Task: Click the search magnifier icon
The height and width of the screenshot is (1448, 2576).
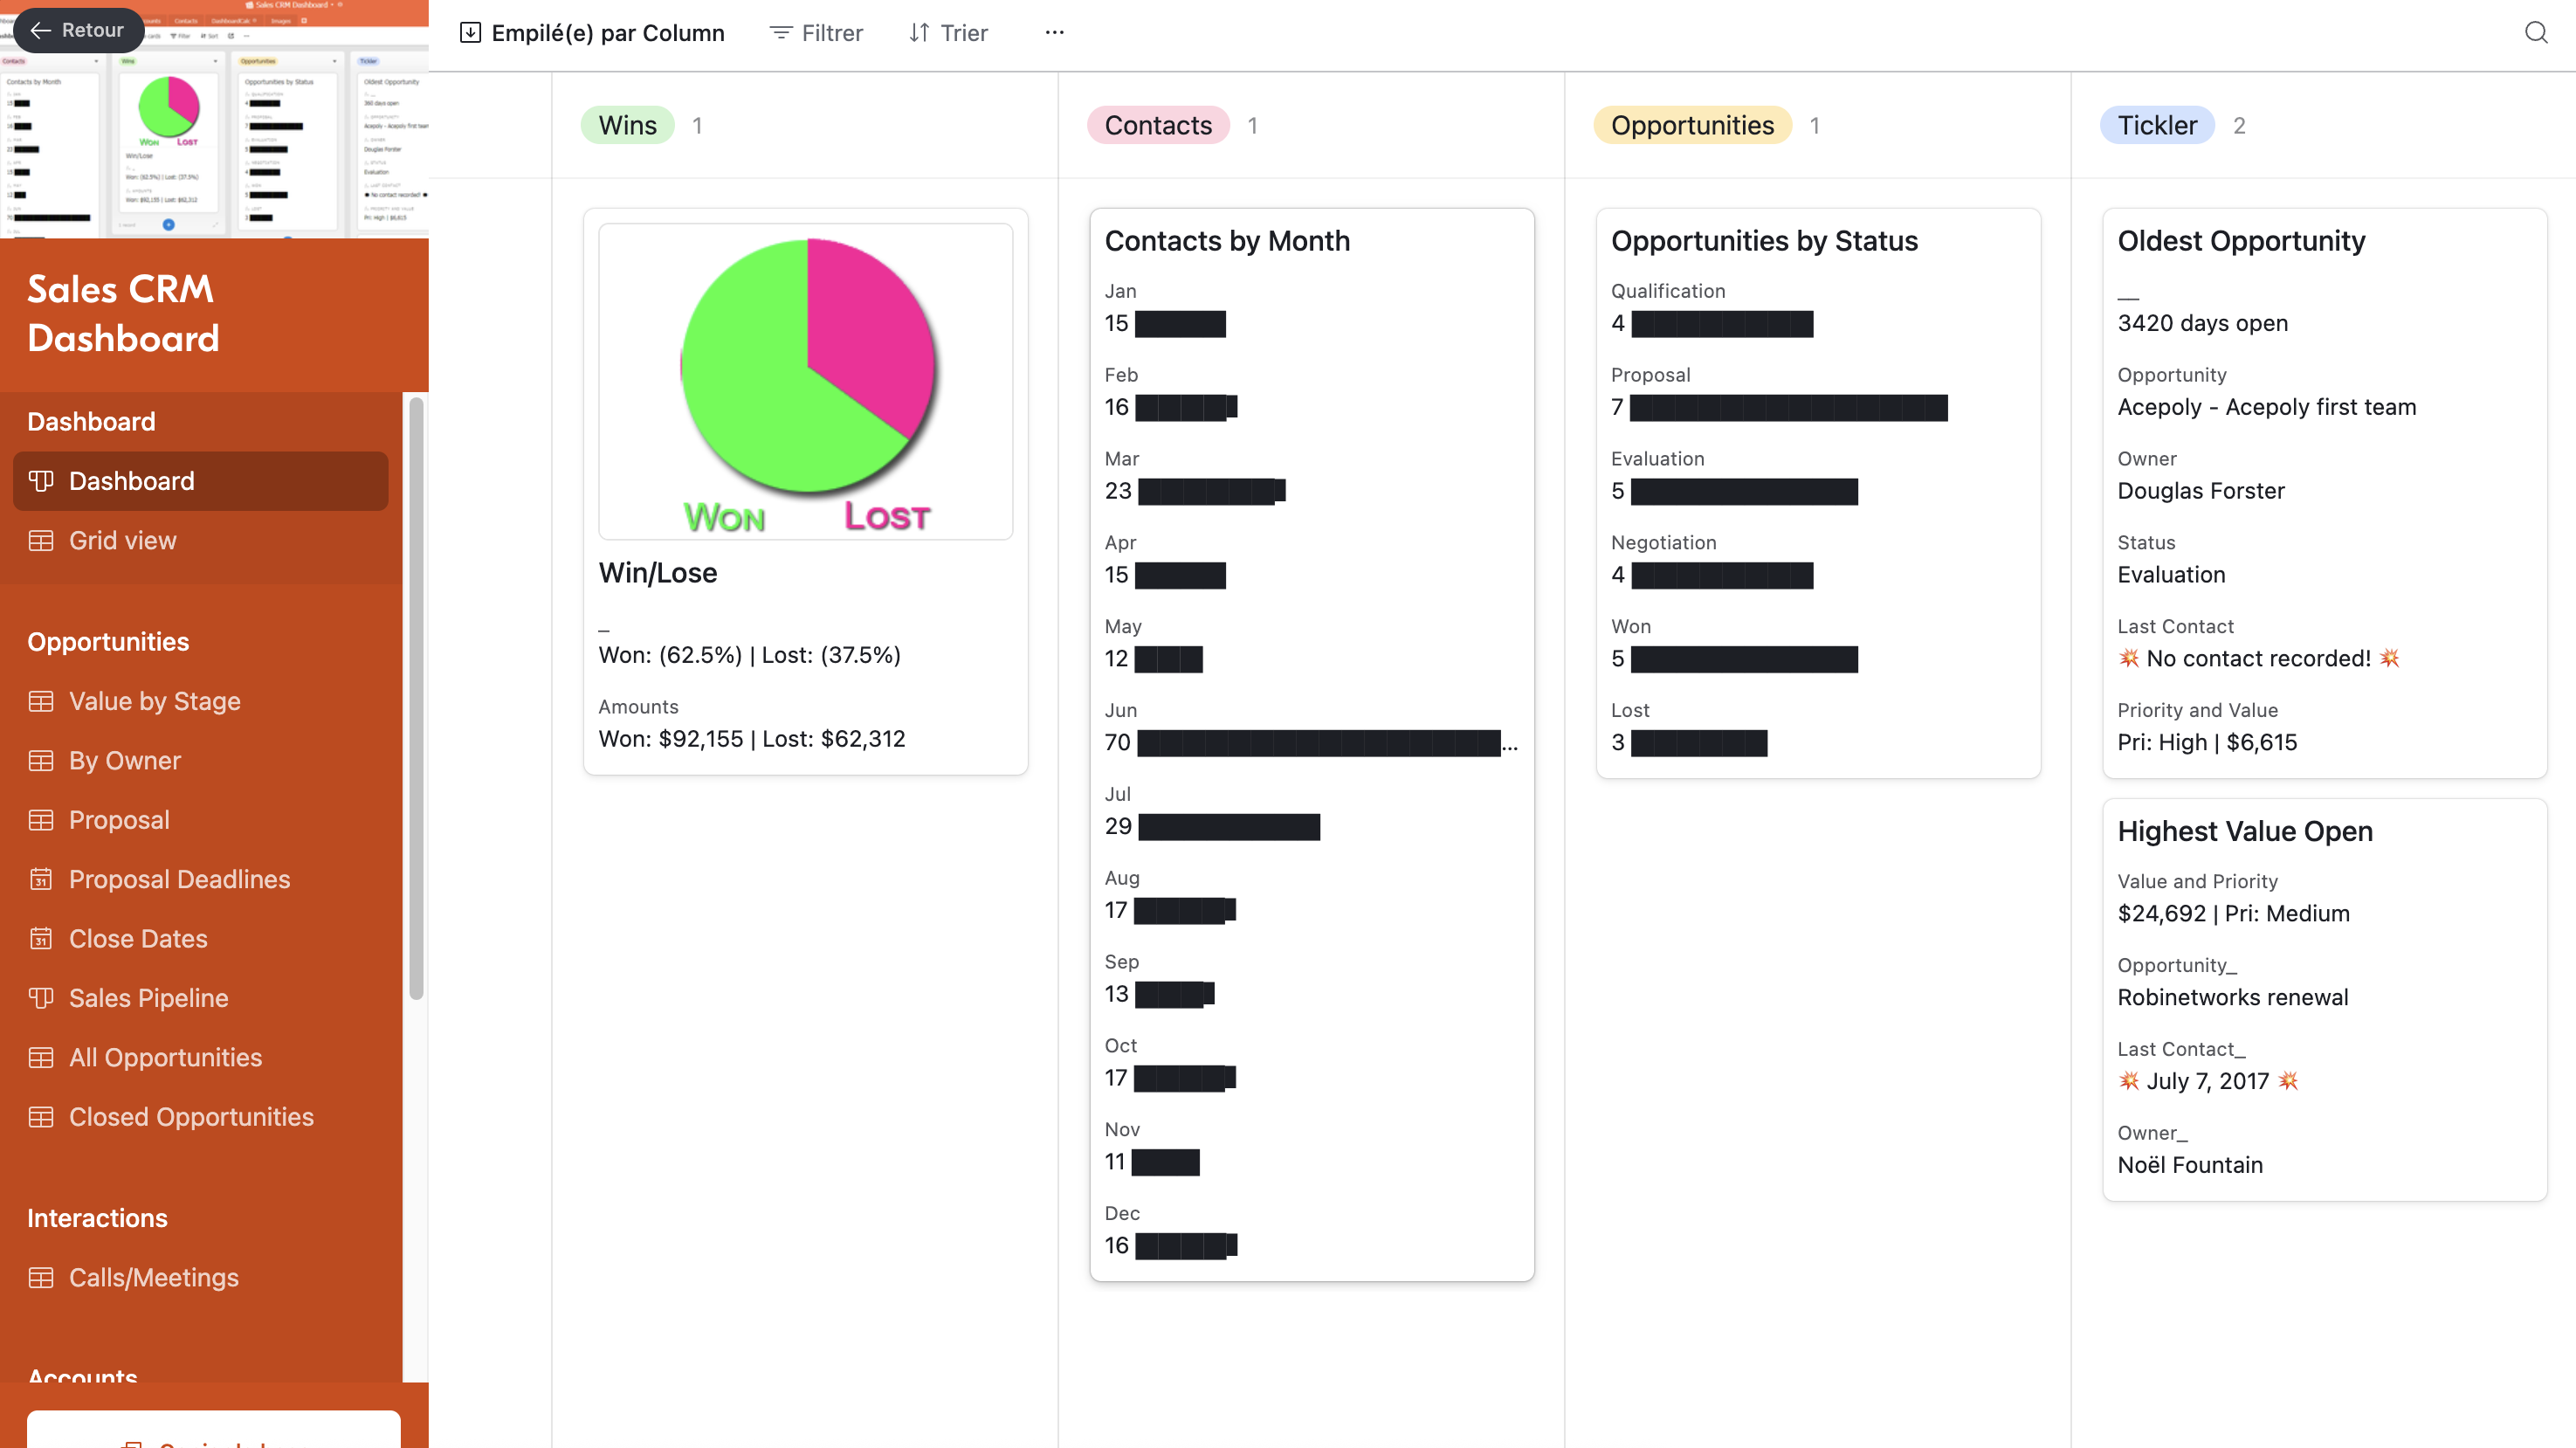Action: pos(2535,32)
